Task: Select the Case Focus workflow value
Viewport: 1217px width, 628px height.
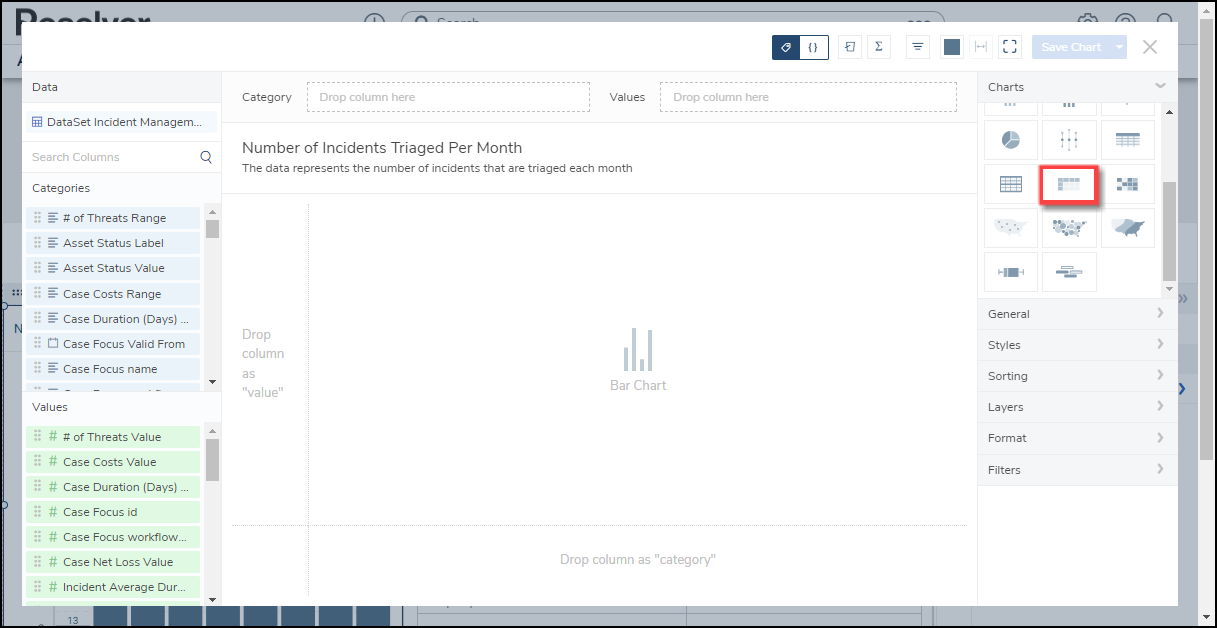Action: point(113,537)
